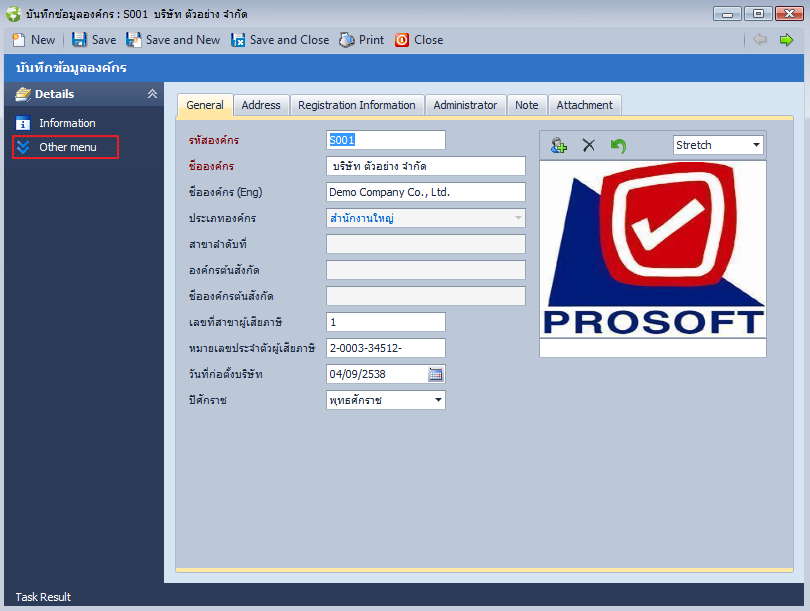Click the วันที่ก่อตั้งบริษัท label
Viewport: 810px width, 611px height.
click(x=226, y=374)
